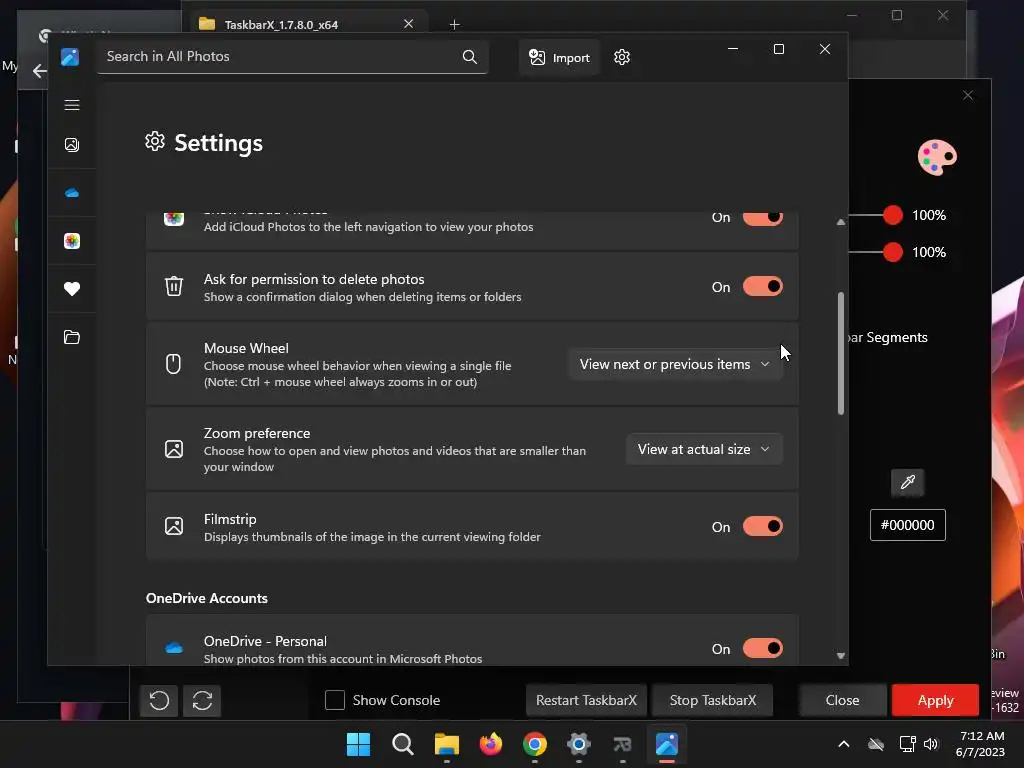
Task: Click the lower 100% red slider handle
Action: [893, 252]
